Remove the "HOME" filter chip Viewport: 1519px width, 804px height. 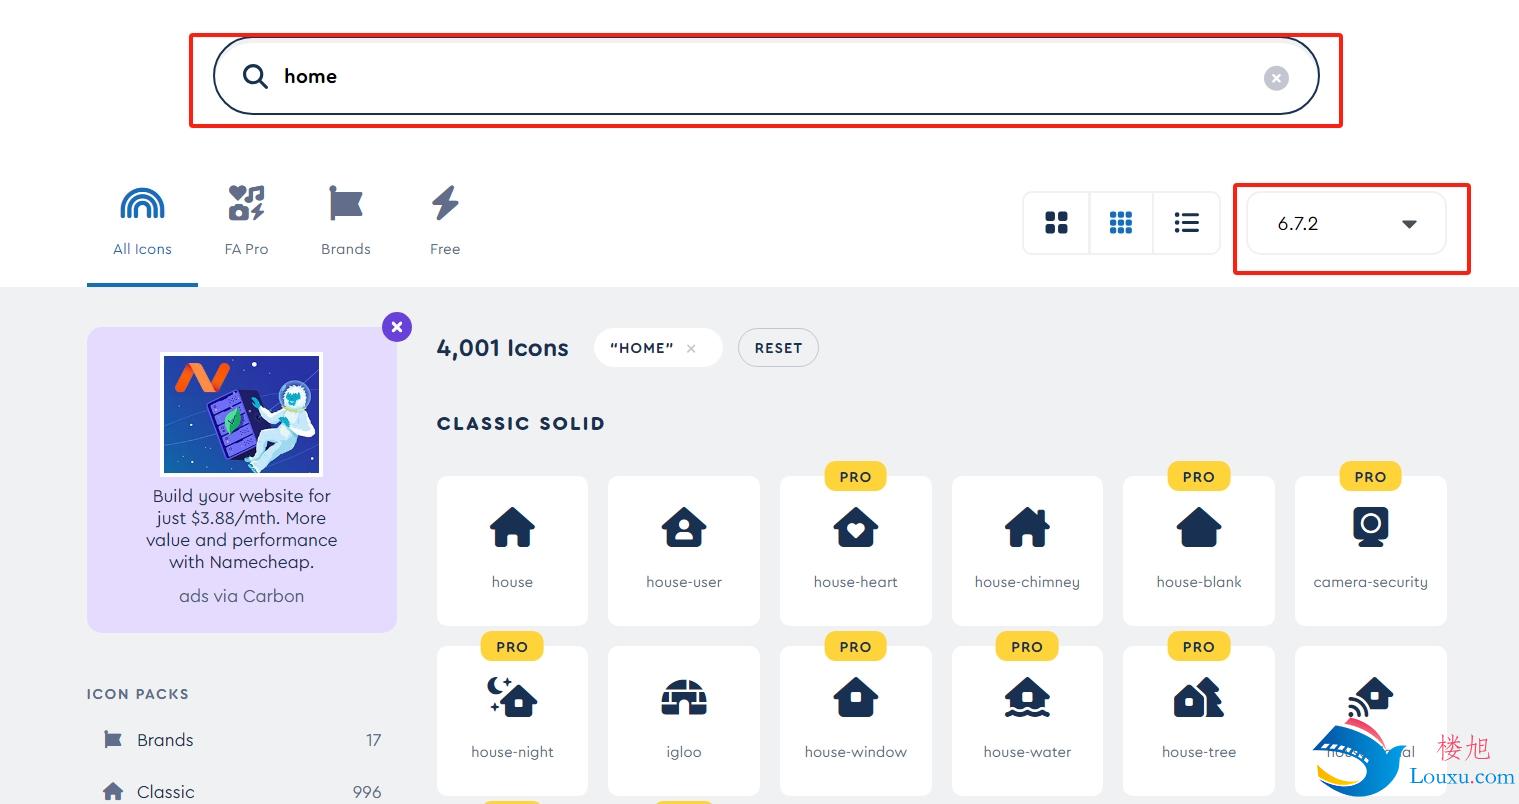pyautogui.click(x=691, y=349)
